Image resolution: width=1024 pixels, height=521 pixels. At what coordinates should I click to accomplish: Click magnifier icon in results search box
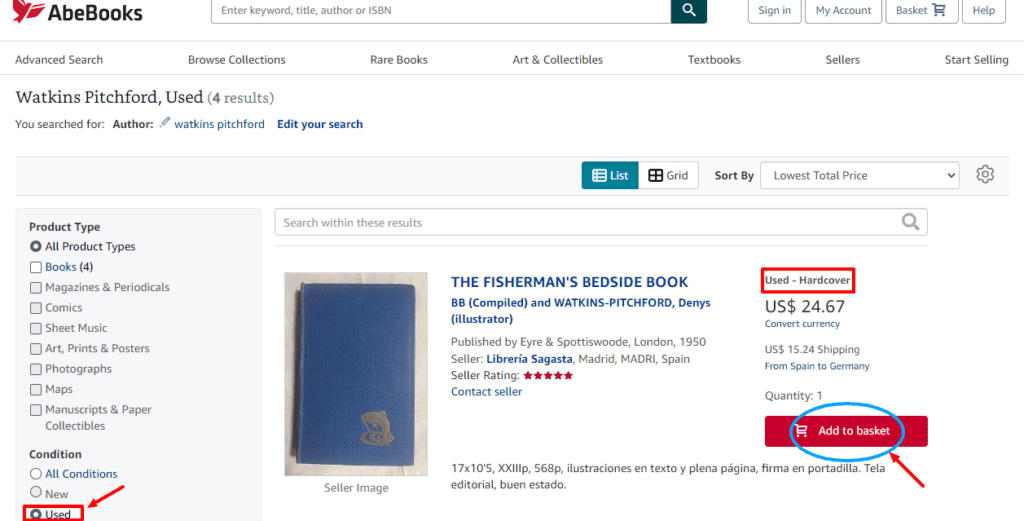[x=910, y=223]
